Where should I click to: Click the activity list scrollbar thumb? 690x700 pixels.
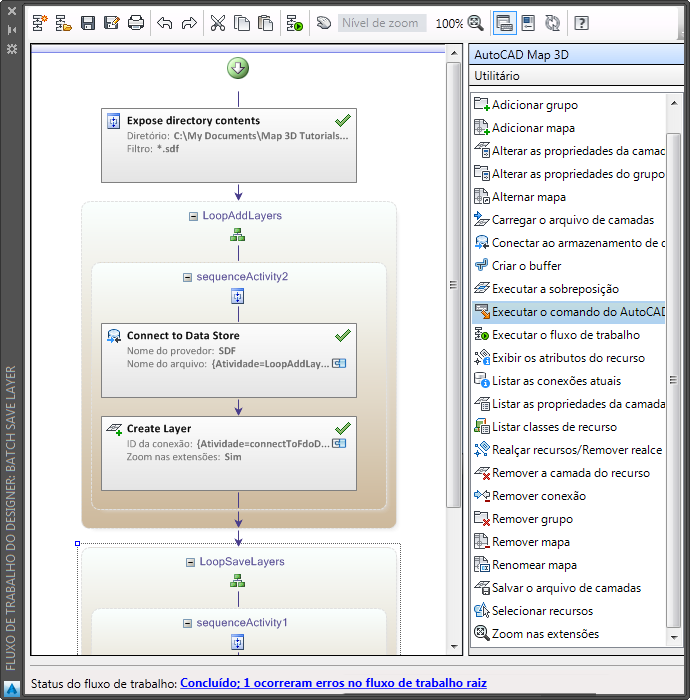coord(673,380)
